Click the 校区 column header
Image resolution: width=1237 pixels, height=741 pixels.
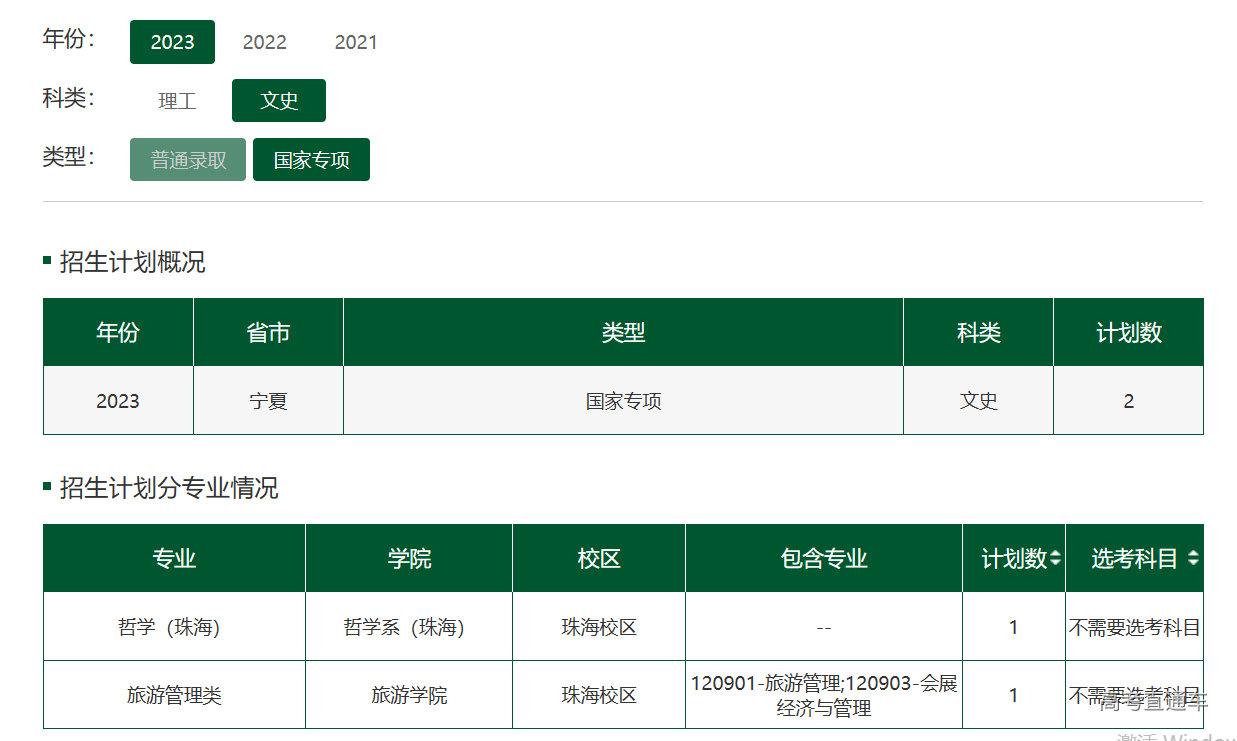point(599,558)
